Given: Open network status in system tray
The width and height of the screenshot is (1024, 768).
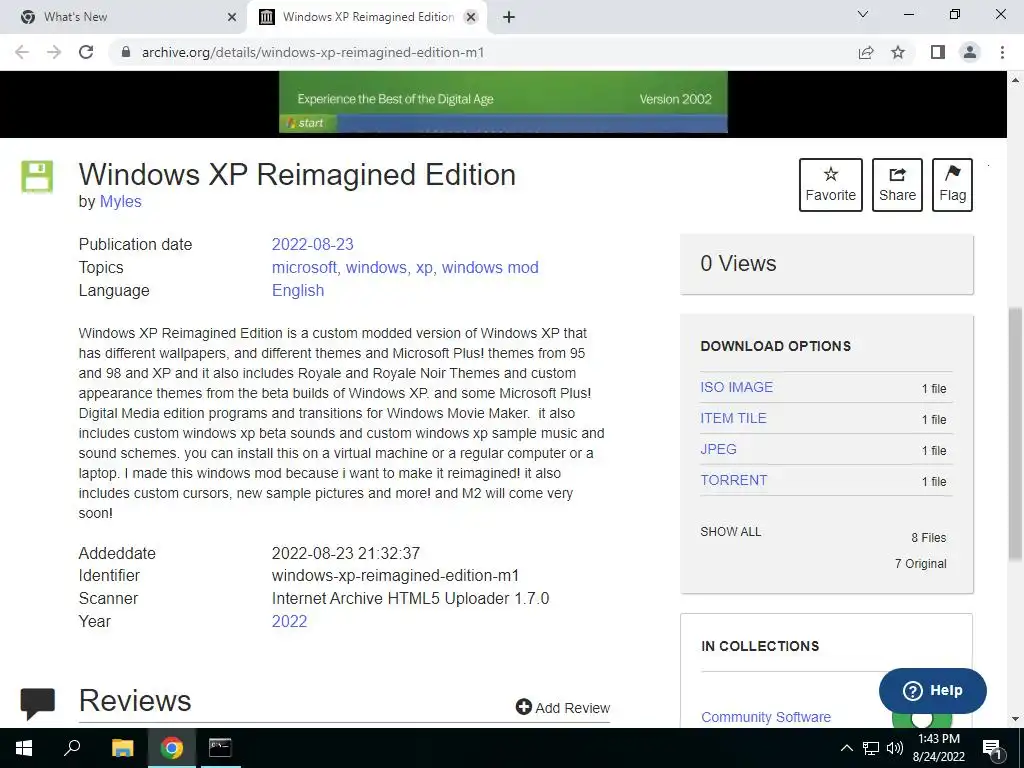Looking at the screenshot, I should tap(871, 748).
